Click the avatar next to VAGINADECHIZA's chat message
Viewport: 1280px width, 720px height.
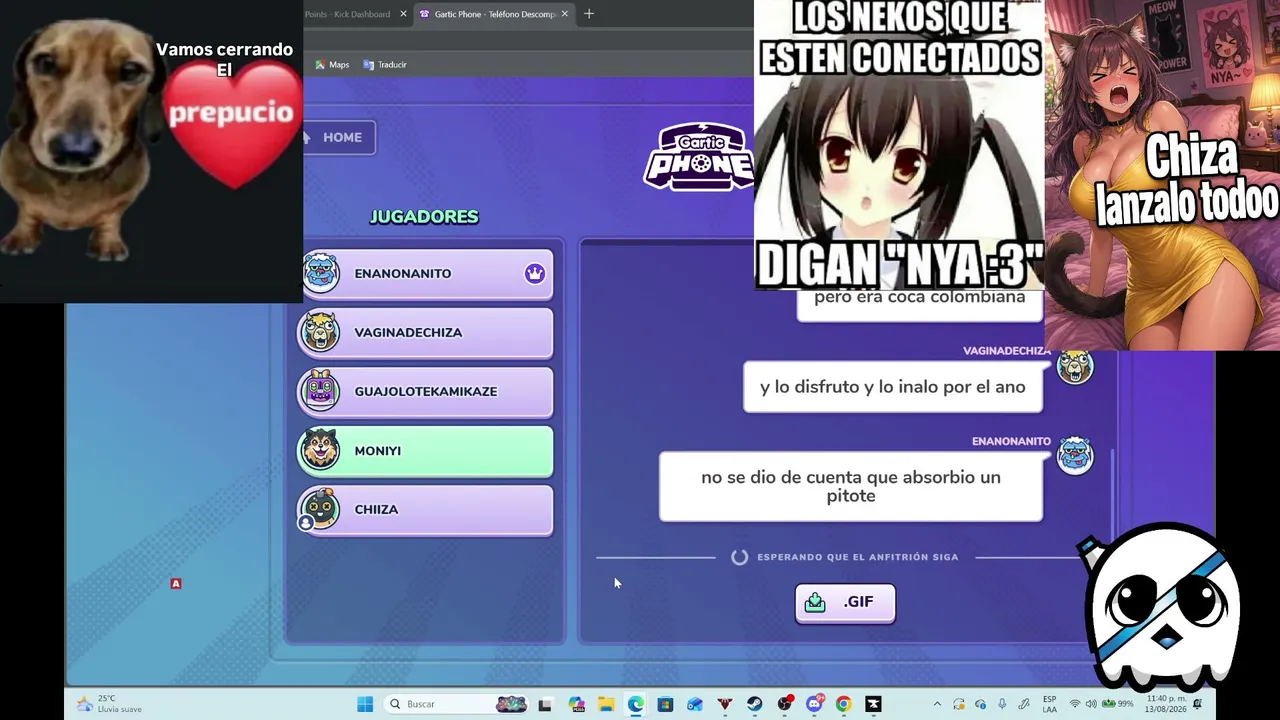coord(1075,366)
